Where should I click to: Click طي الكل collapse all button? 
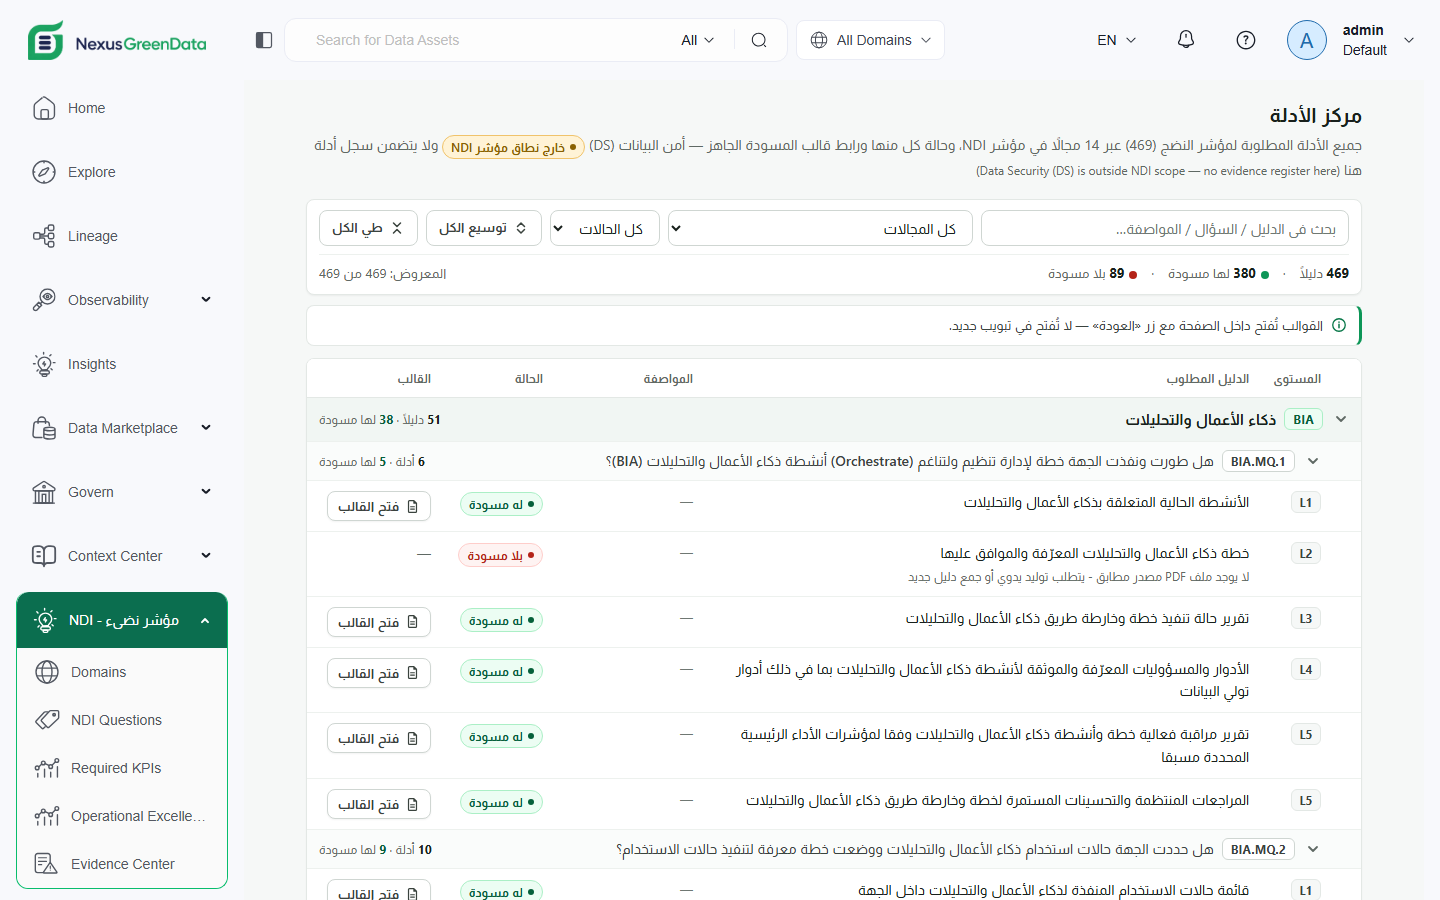coord(368,228)
